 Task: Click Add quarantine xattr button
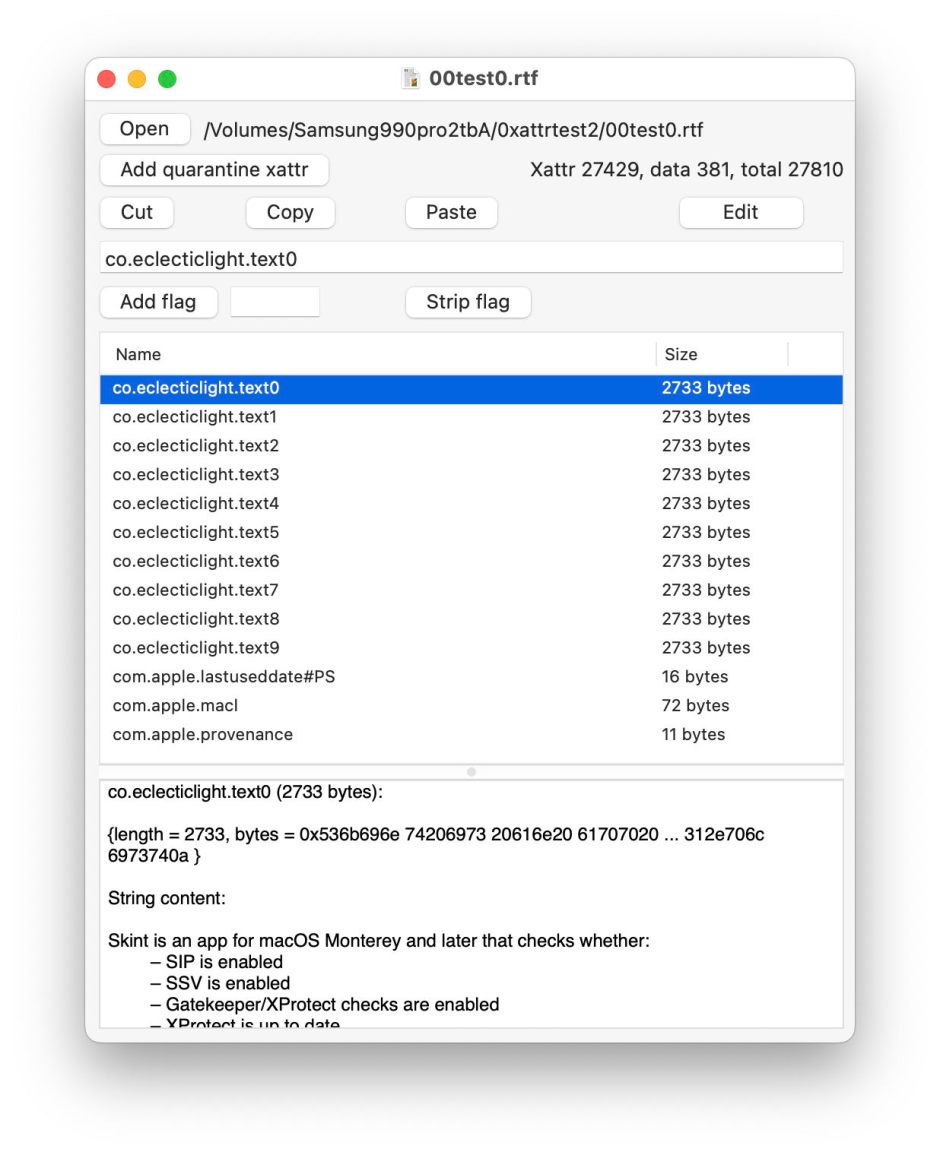coord(214,170)
